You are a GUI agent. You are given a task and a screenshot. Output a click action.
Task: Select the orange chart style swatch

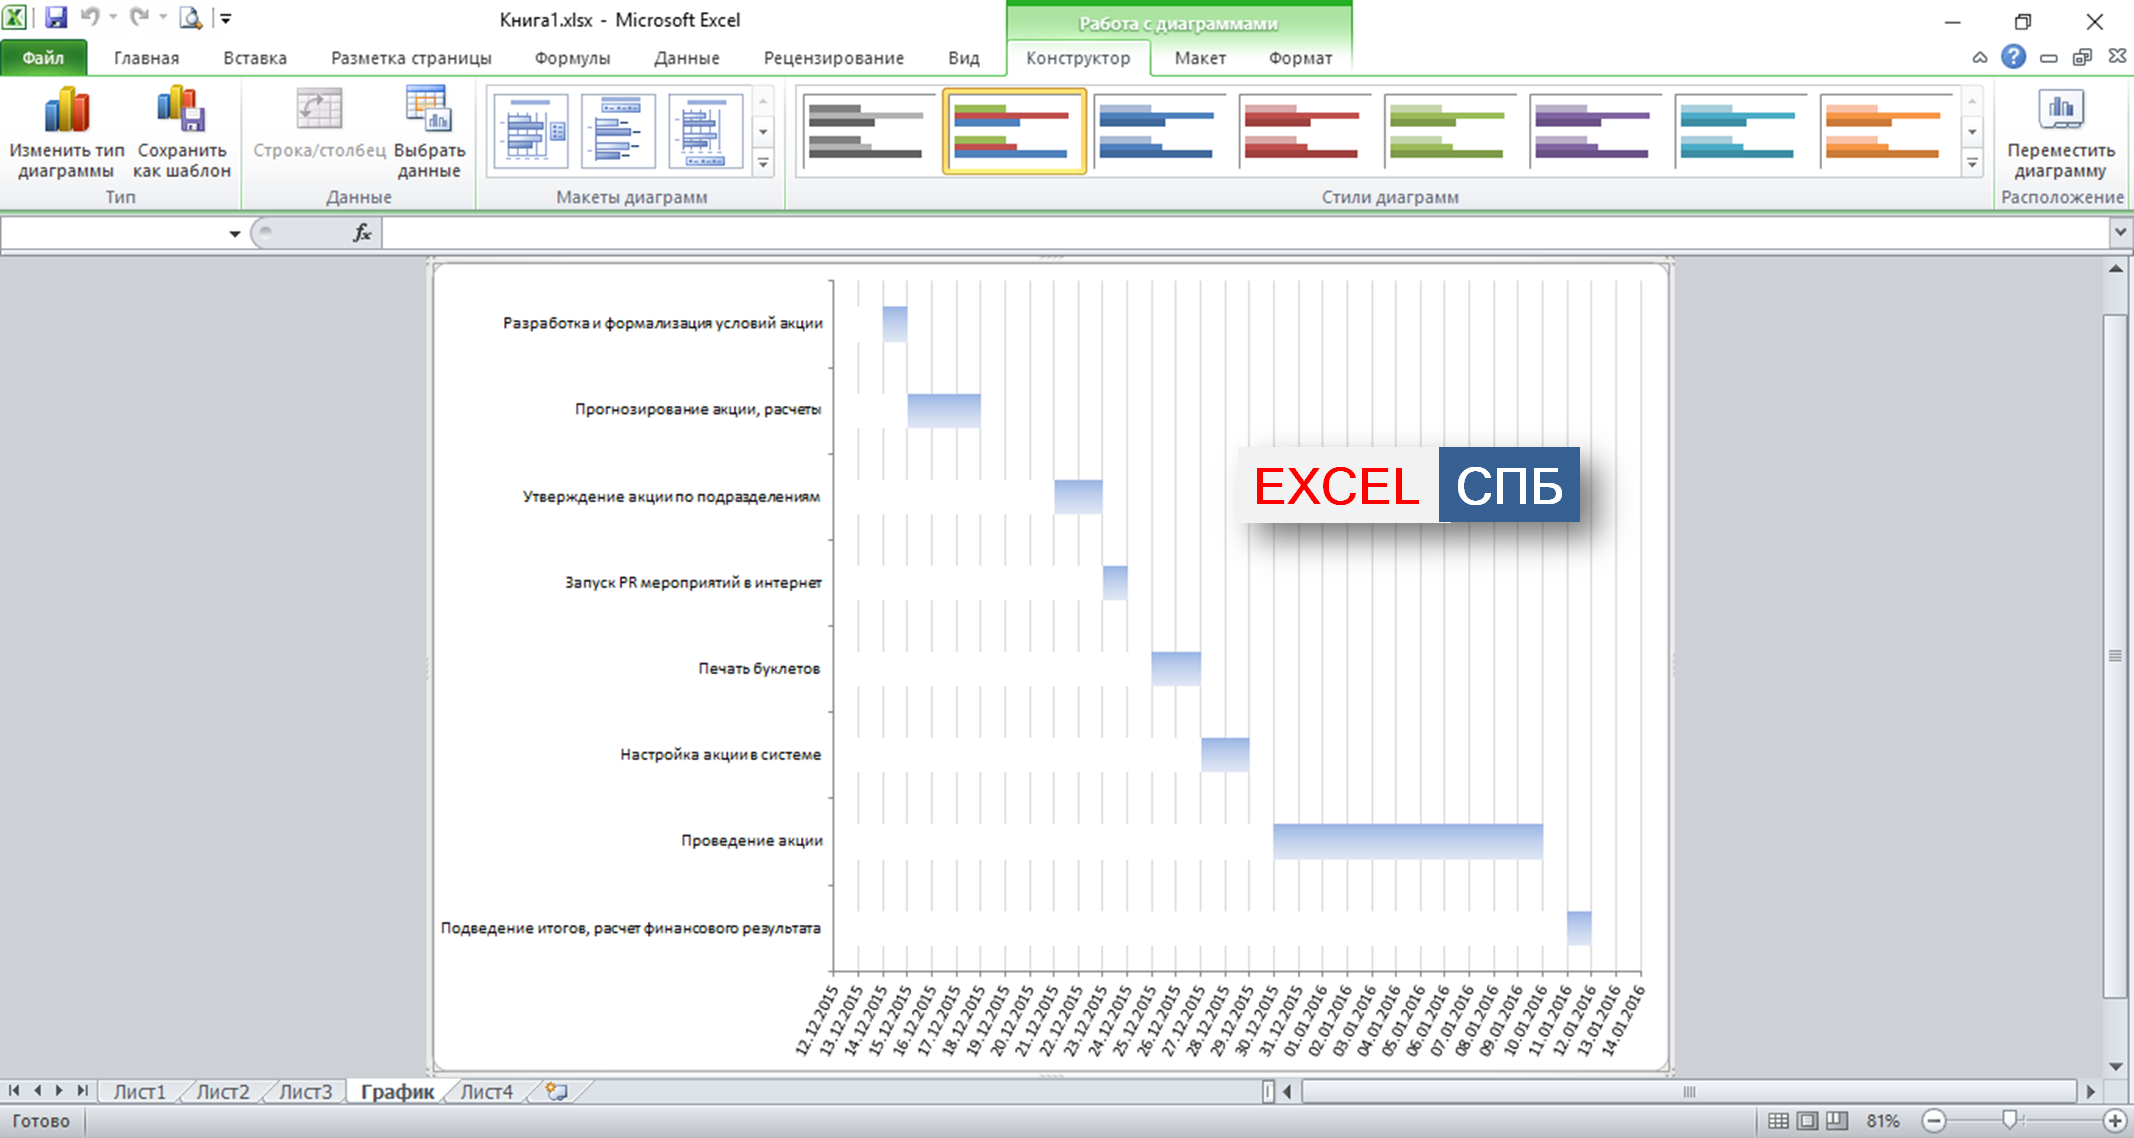tap(1883, 131)
